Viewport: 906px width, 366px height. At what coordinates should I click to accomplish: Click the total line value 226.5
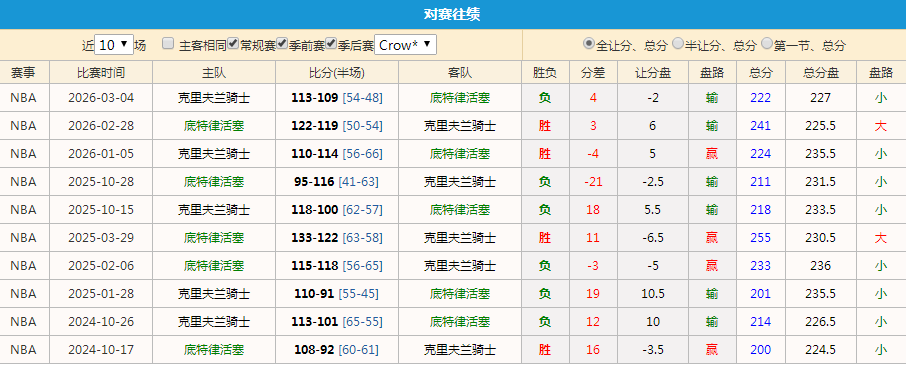tap(821, 321)
